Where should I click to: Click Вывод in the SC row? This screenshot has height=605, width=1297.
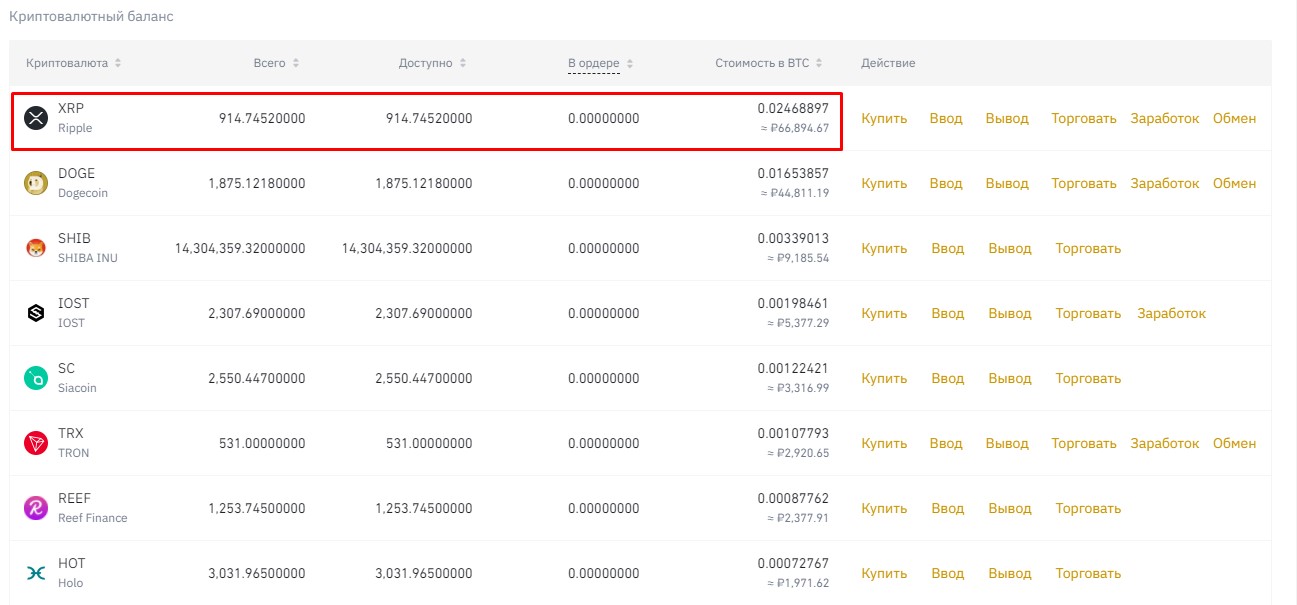[1010, 378]
